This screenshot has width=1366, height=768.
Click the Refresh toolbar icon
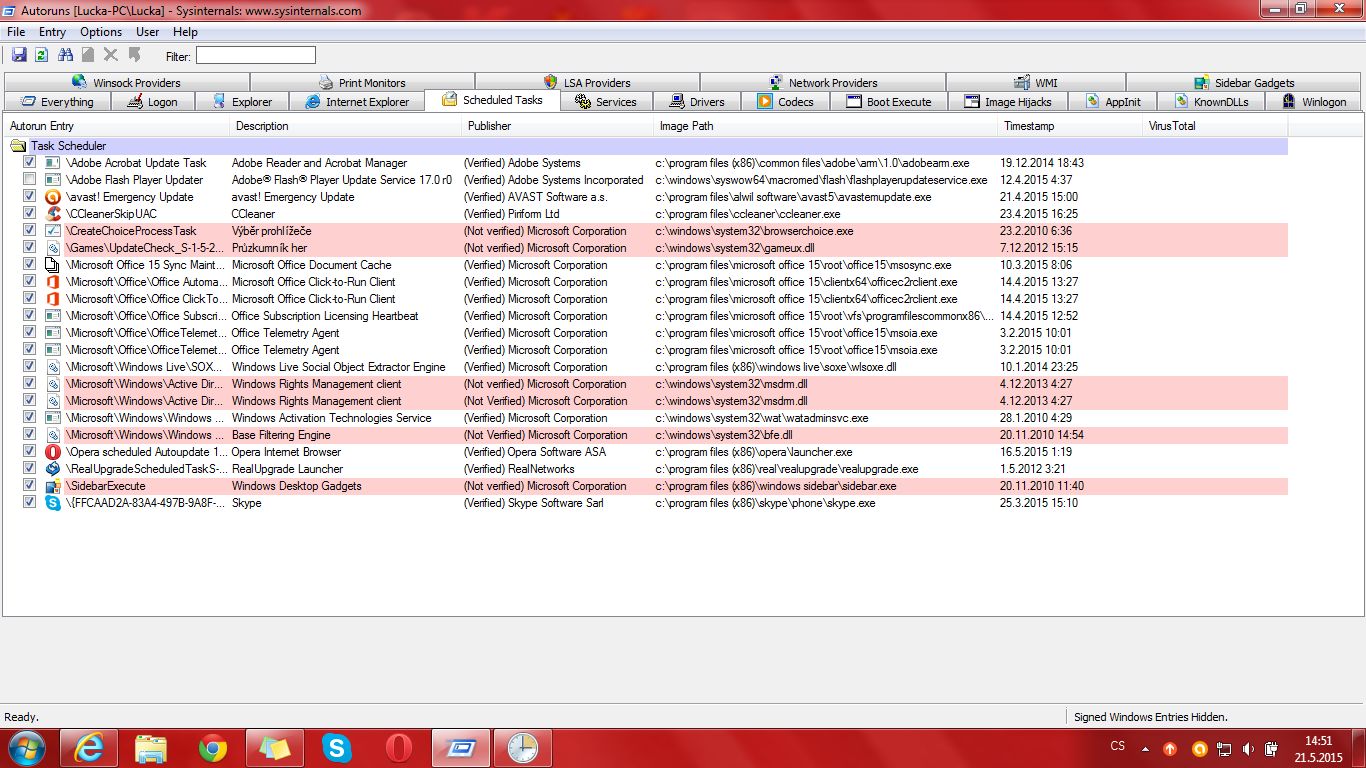pos(42,55)
